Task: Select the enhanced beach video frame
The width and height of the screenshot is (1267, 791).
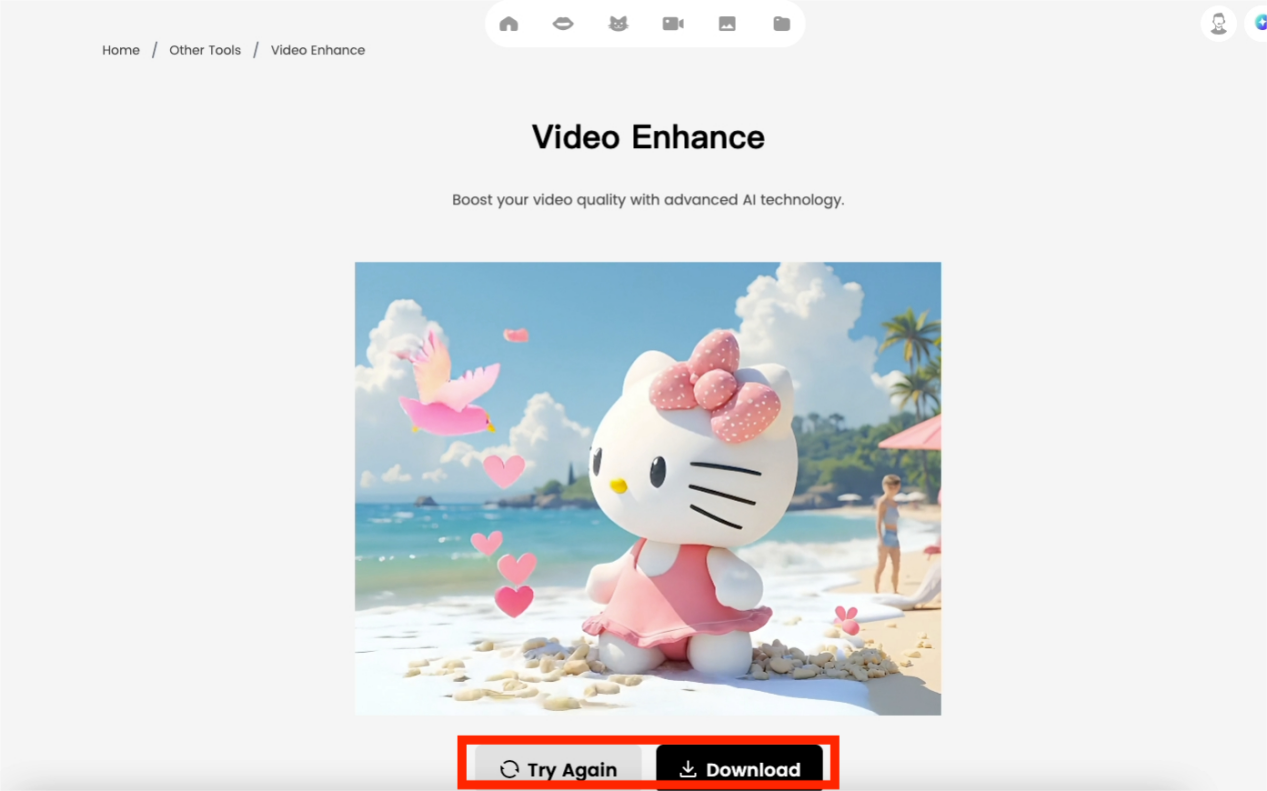Action: 647,487
